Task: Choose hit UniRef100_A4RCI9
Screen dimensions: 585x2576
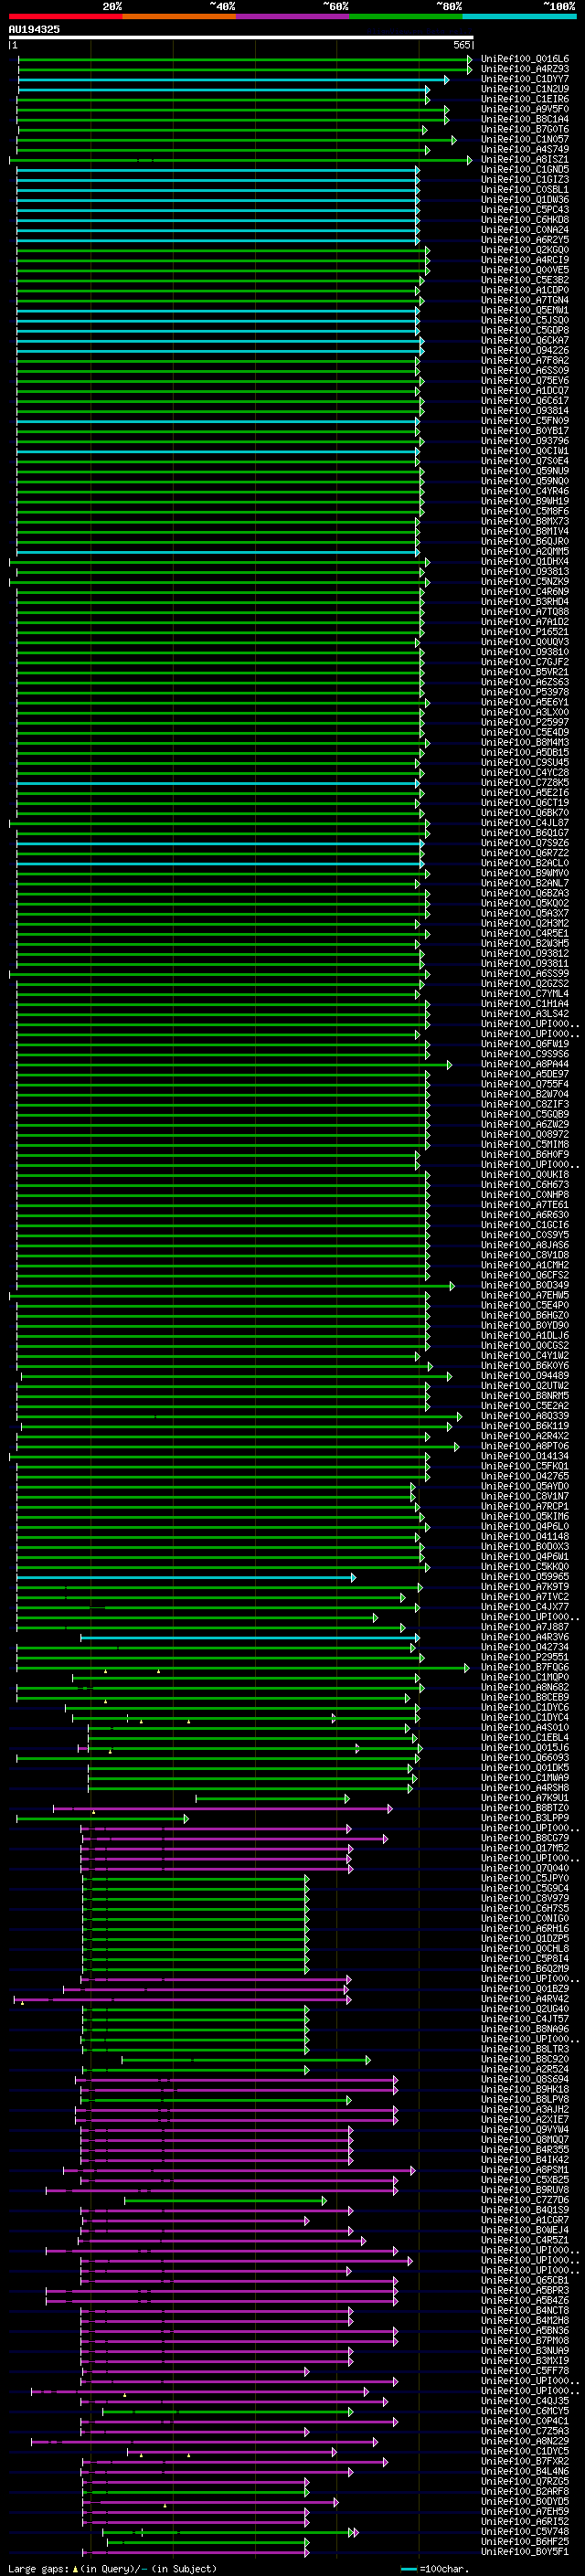Action: pyautogui.click(x=525, y=260)
